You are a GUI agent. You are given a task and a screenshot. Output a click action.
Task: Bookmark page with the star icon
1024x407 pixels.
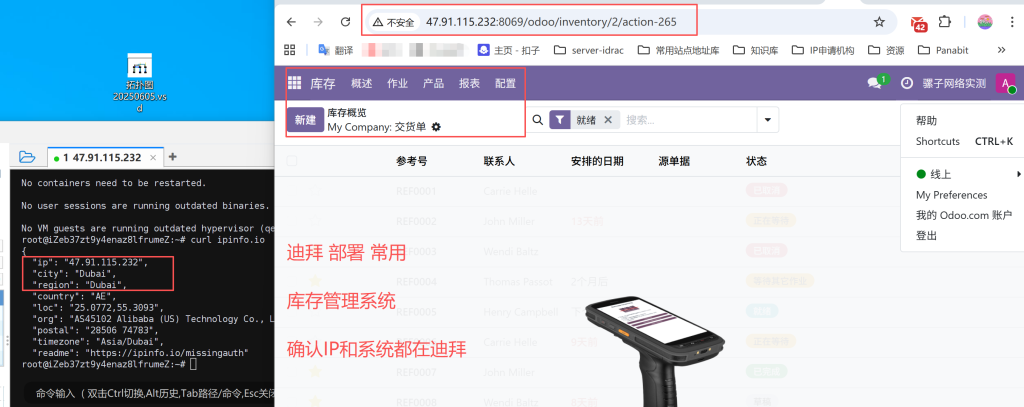click(x=879, y=22)
